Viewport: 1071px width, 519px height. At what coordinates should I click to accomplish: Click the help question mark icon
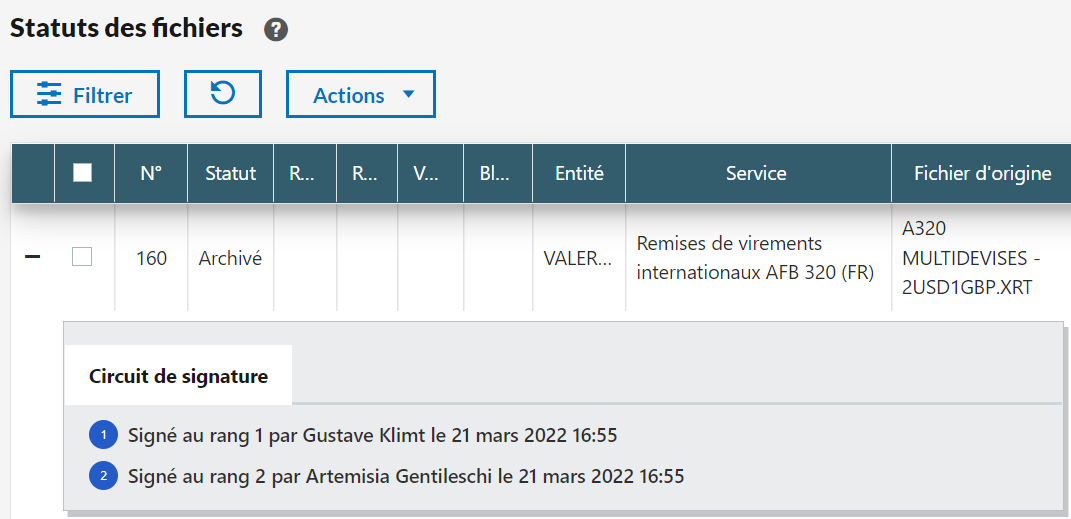[276, 30]
